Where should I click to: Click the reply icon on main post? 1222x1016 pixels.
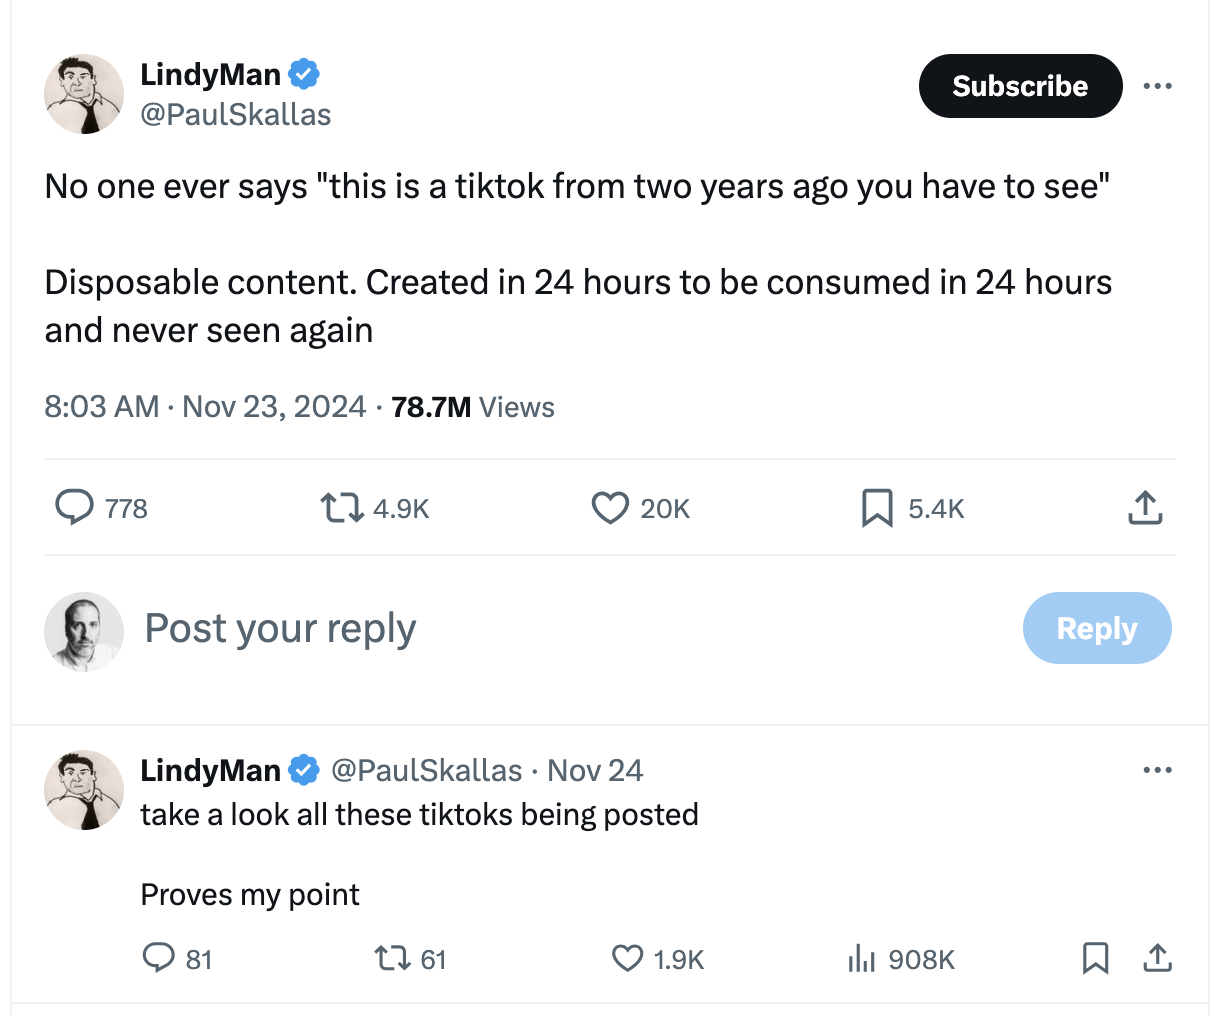point(74,508)
